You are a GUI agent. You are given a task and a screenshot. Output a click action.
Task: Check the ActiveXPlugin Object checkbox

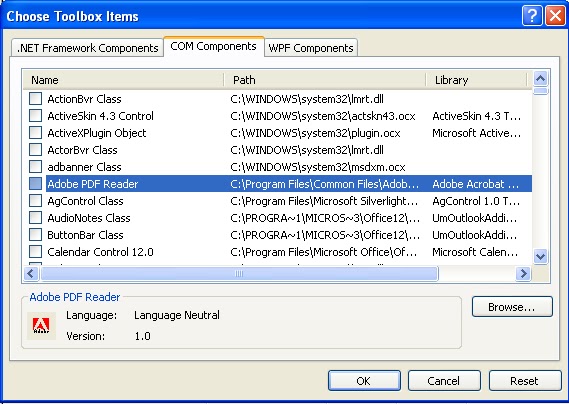coord(35,133)
